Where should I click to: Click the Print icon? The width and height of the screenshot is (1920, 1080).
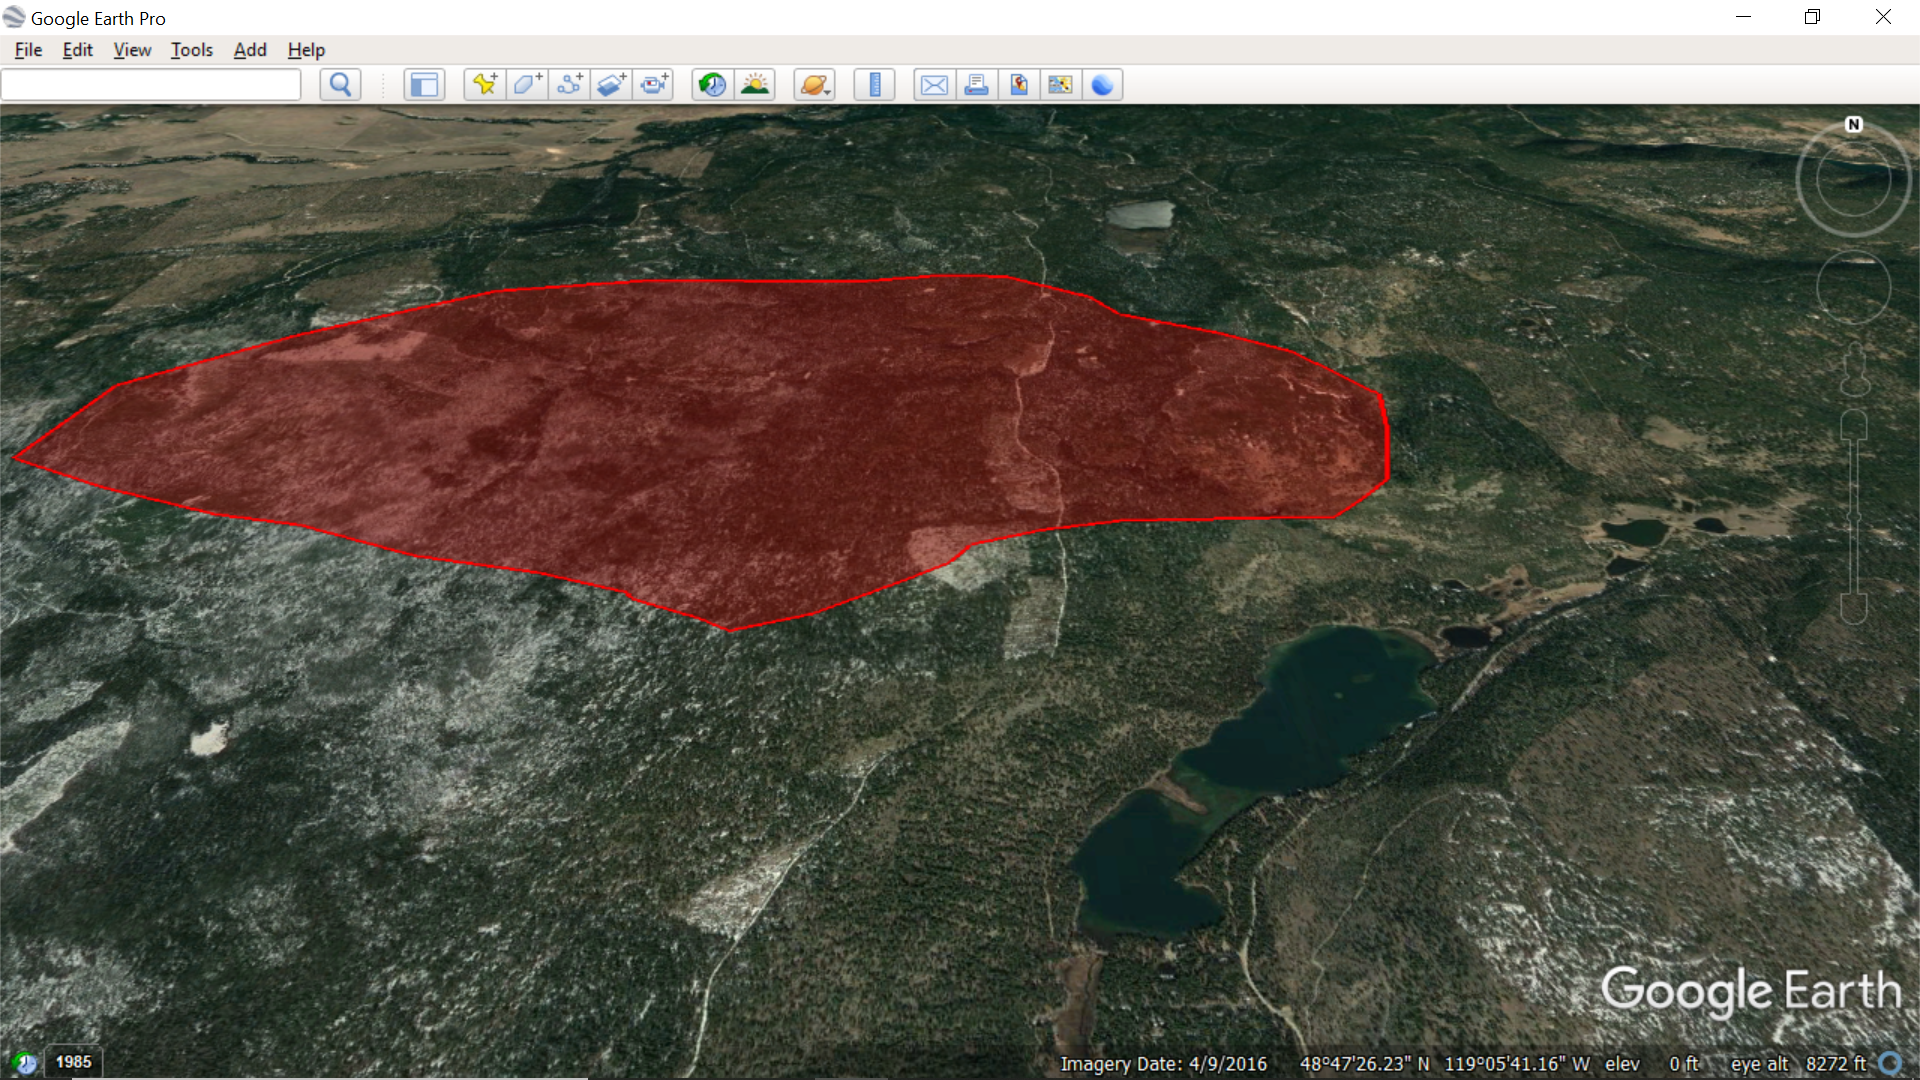[976, 85]
